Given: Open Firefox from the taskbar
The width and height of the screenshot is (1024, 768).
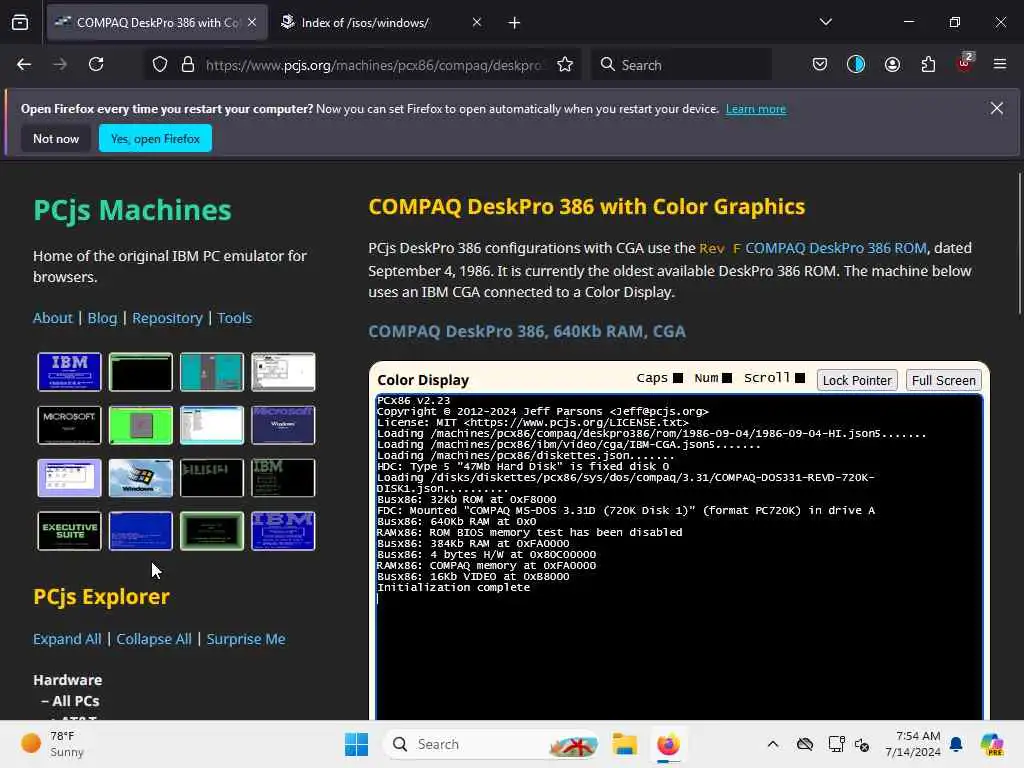Looking at the screenshot, I should (x=668, y=744).
